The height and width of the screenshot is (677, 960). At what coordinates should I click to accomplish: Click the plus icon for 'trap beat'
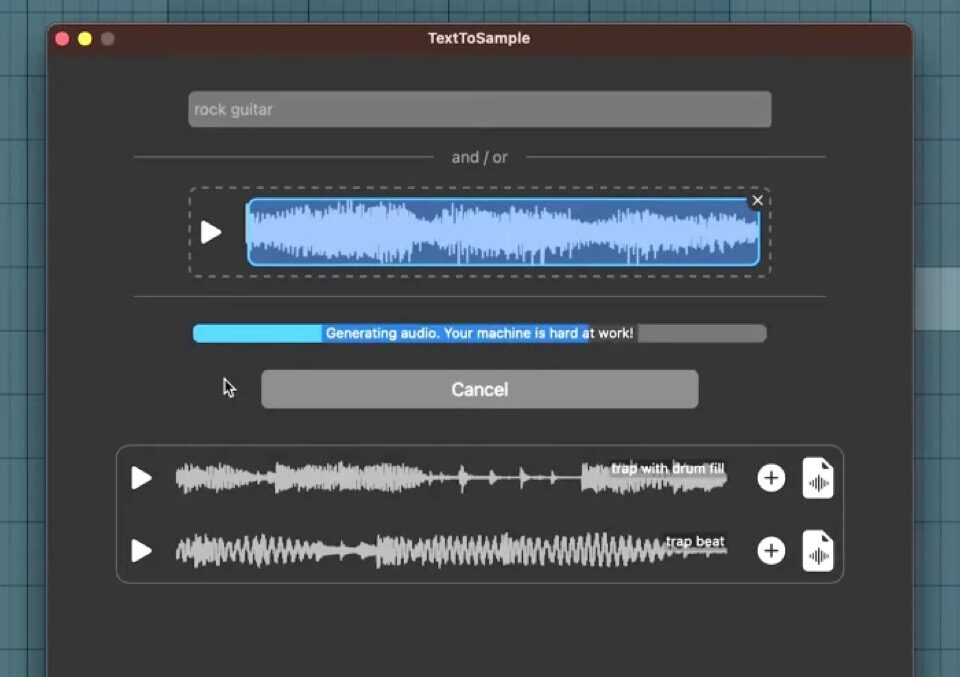771,551
